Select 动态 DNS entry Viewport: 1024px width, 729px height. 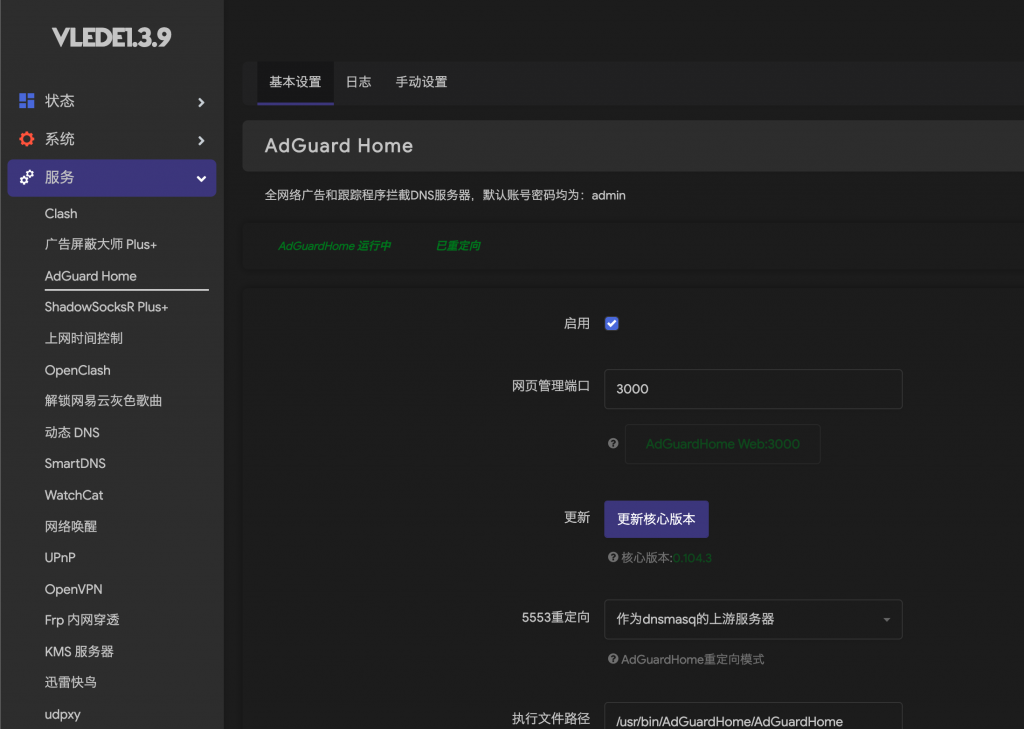tap(72, 432)
